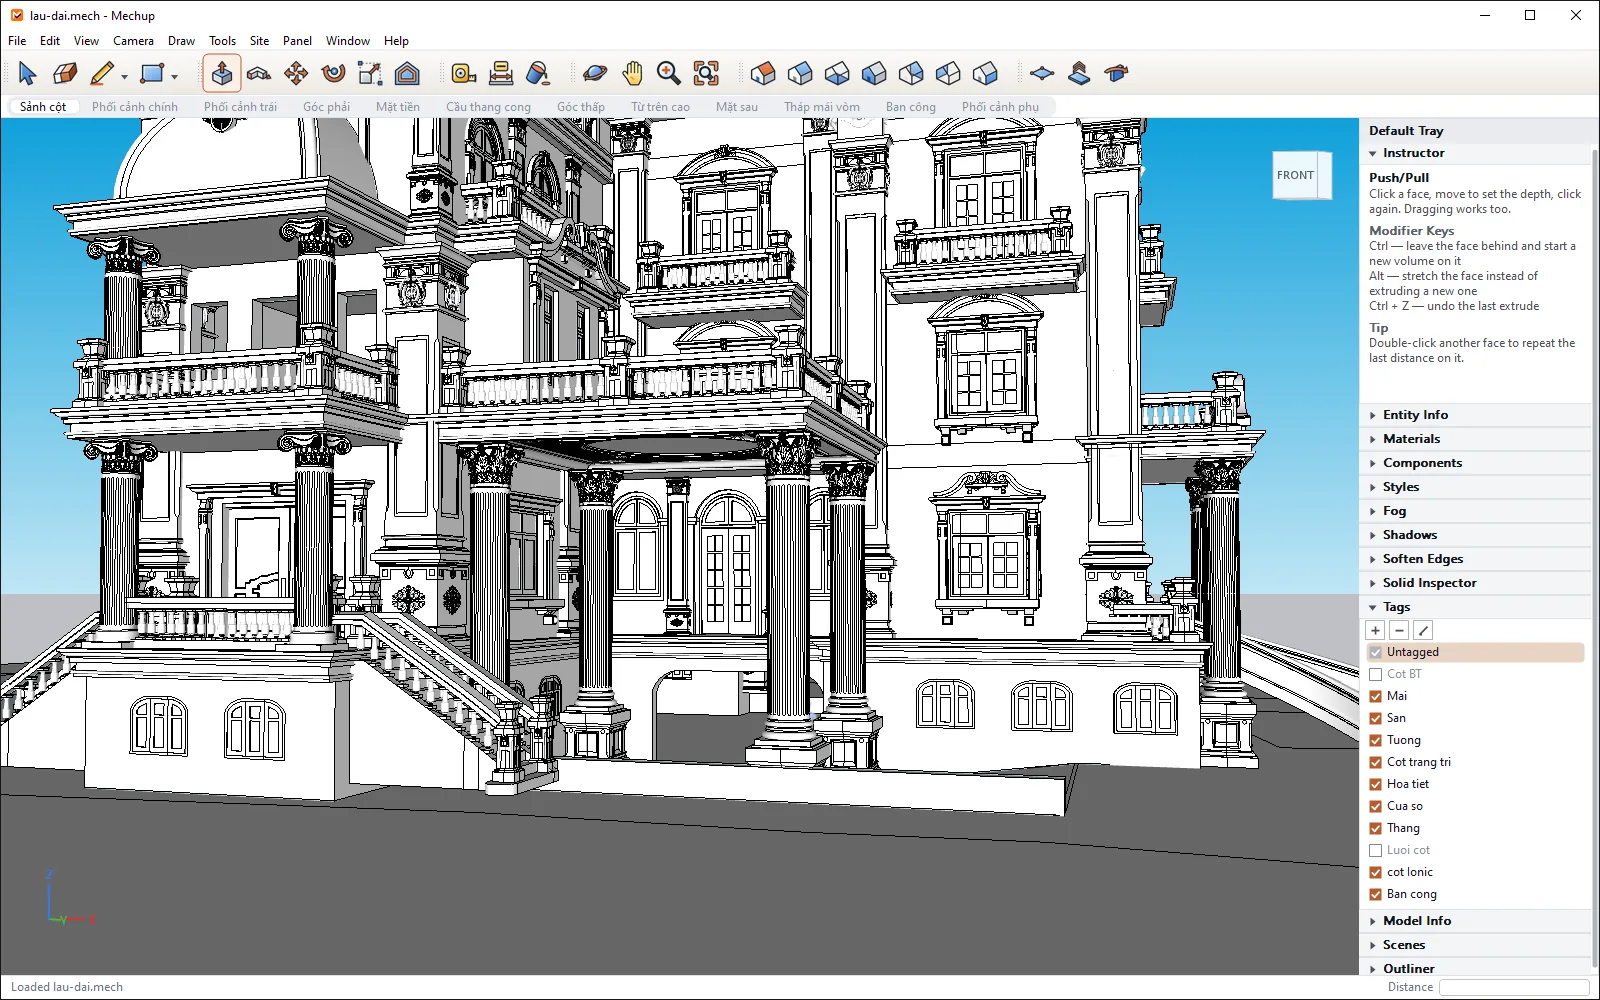Activate the Orbit camera tool
Viewport: 1600px width, 1000px height.
(595, 73)
